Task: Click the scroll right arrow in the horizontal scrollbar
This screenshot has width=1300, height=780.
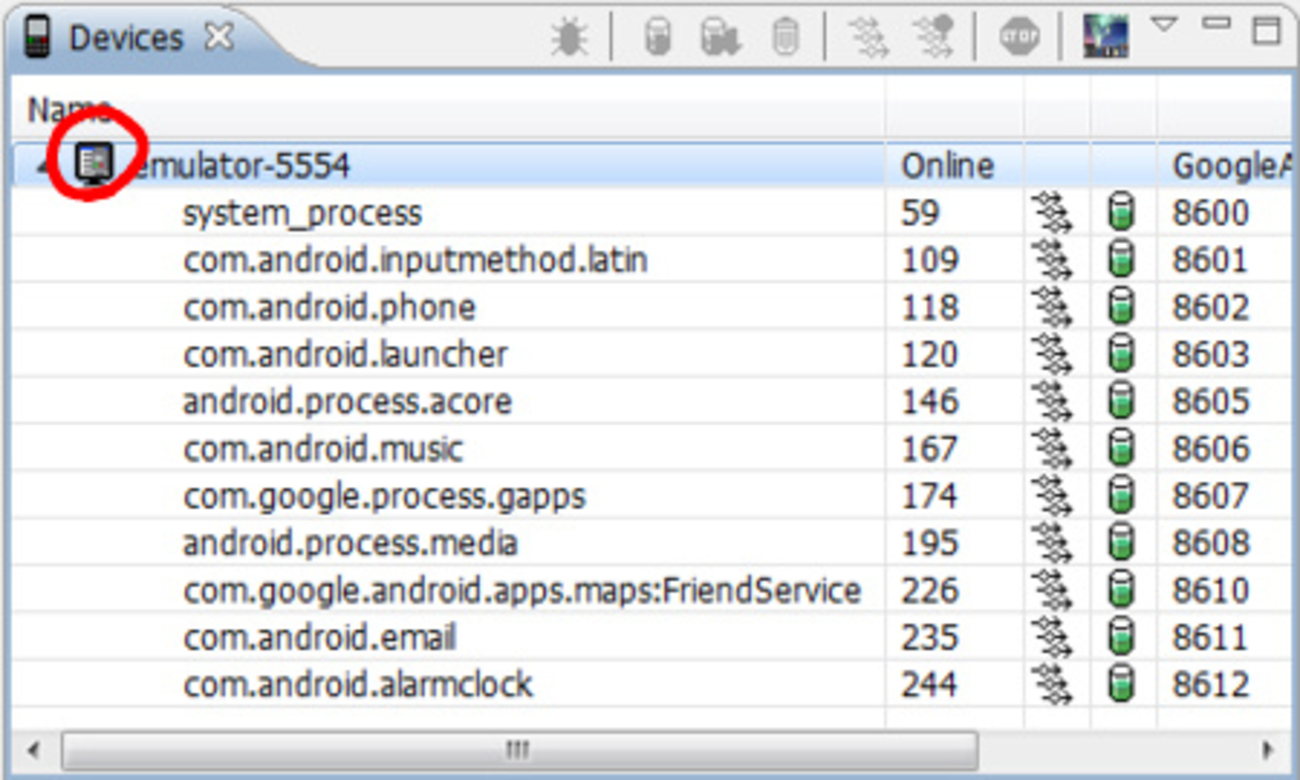Action: point(1268,749)
